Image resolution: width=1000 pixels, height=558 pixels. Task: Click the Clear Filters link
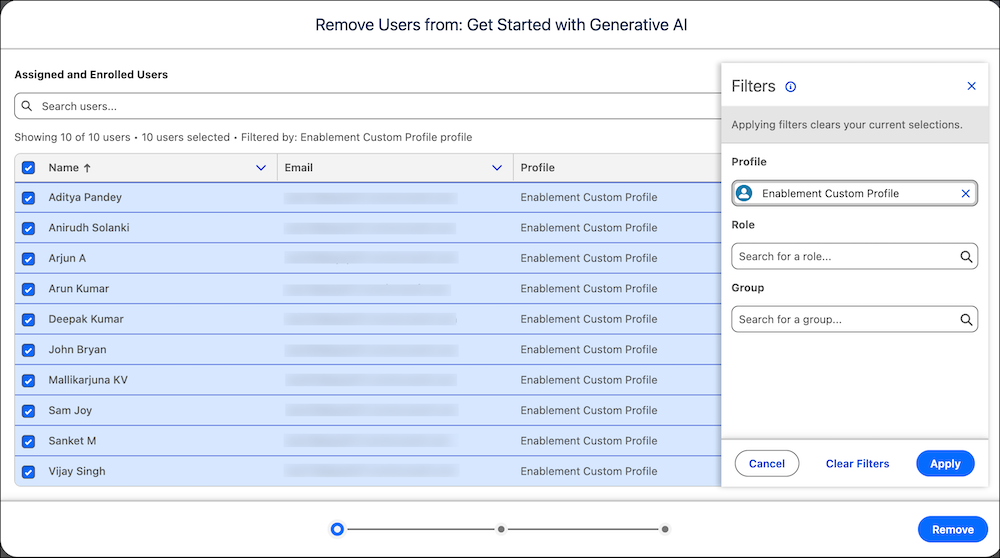click(x=857, y=464)
